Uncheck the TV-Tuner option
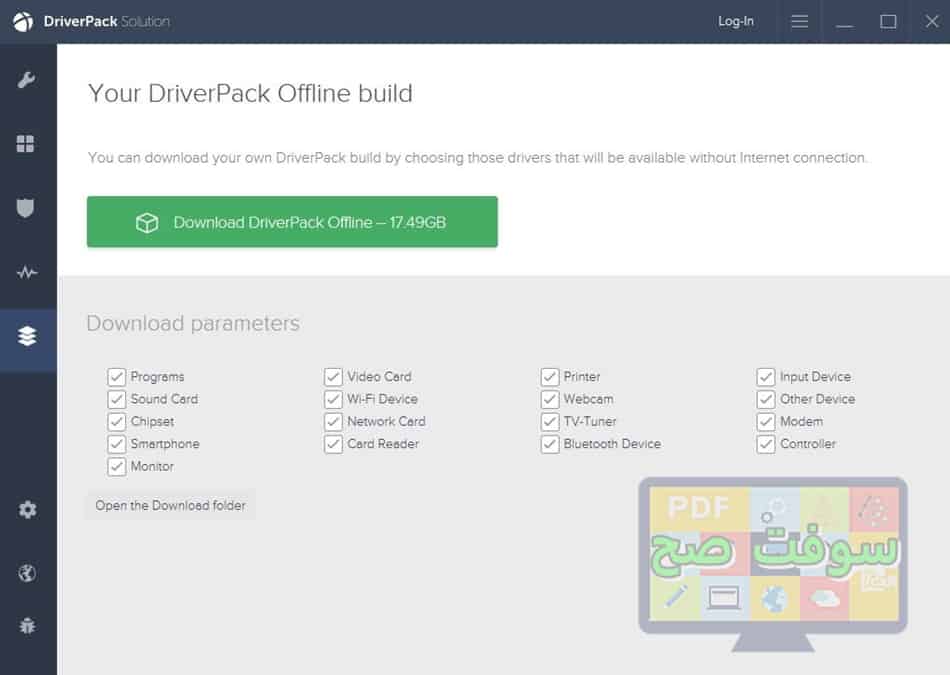Image resolution: width=950 pixels, height=675 pixels. (550, 421)
